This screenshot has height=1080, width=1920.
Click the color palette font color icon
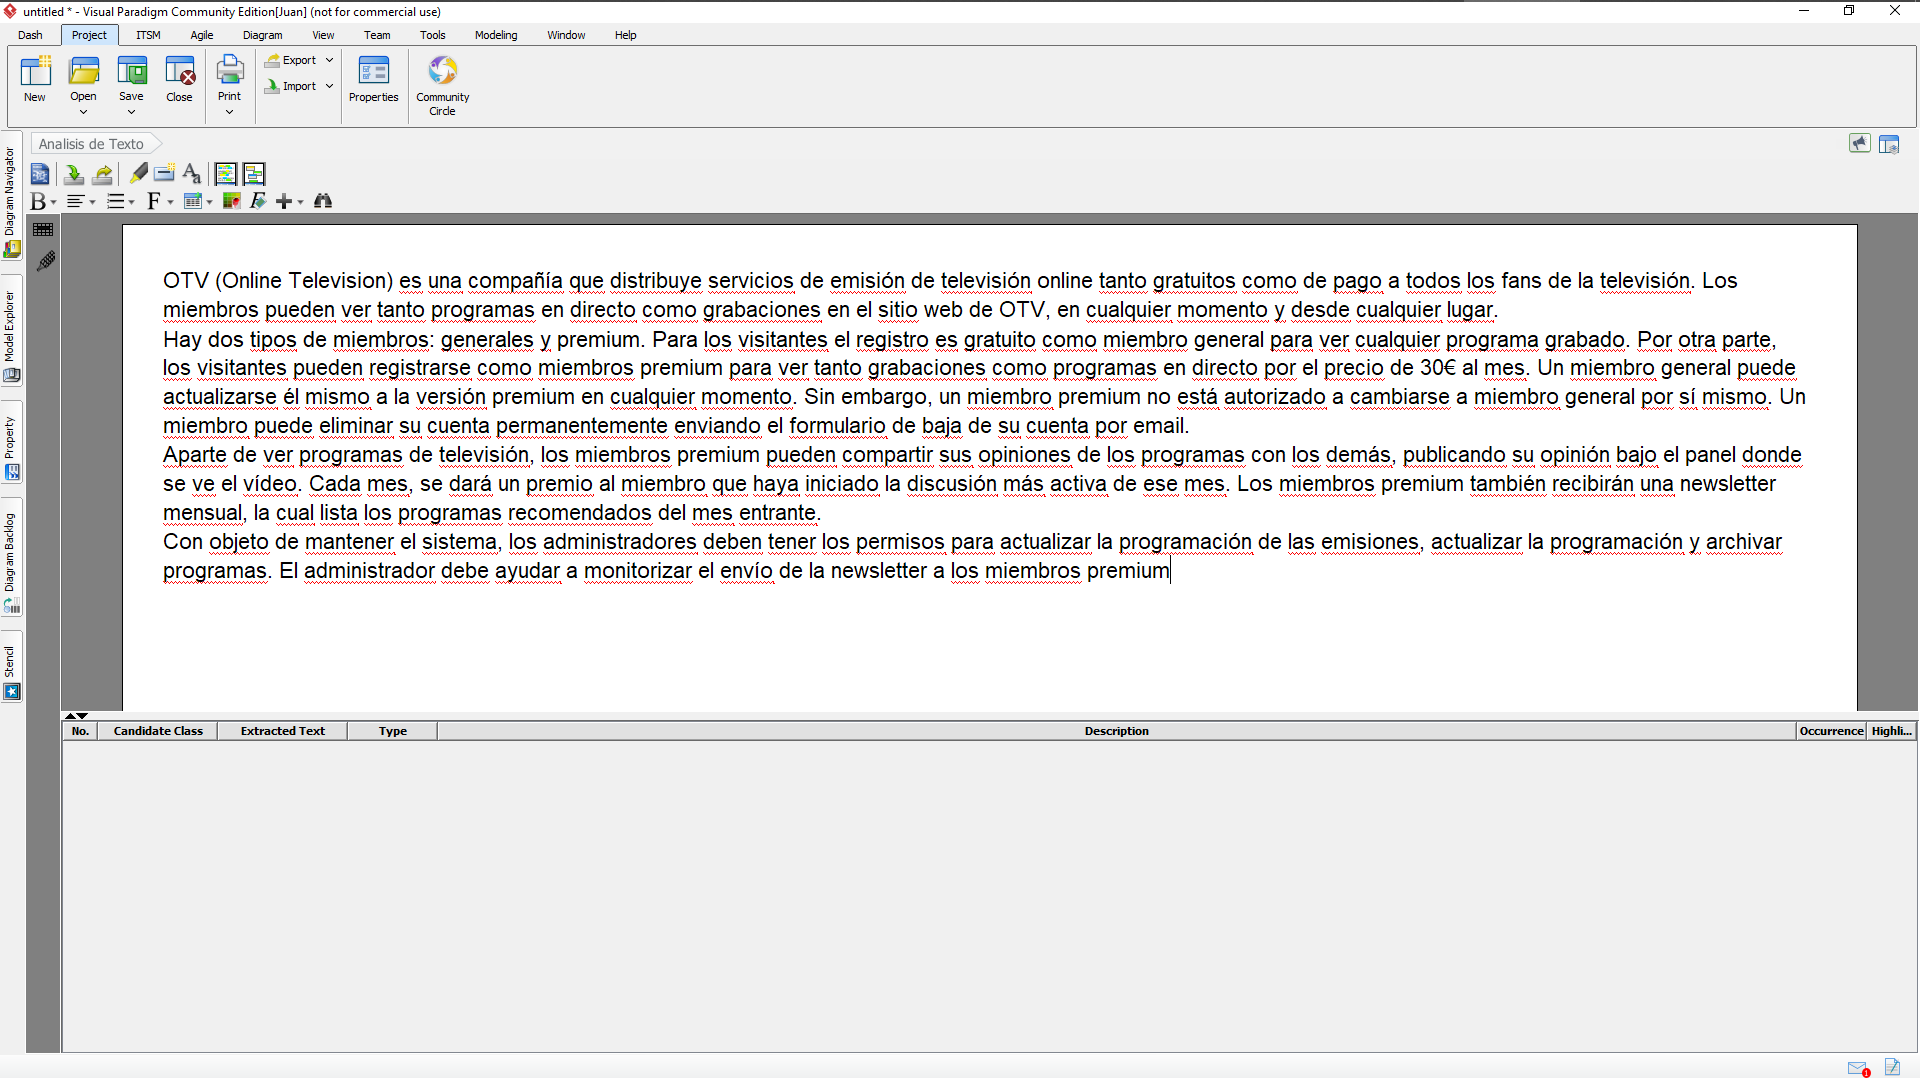[x=231, y=201]
